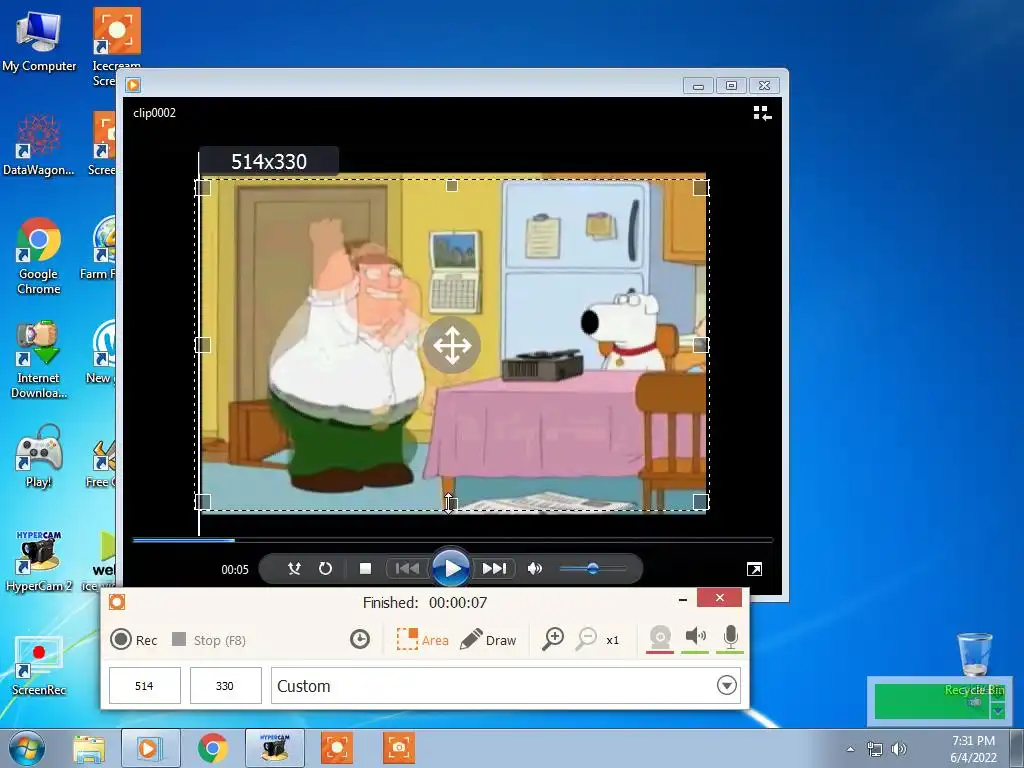Viewport: 1024px width, 768px height.
Task: Click the 514x330 size label
Action: (x=268, y=161)
